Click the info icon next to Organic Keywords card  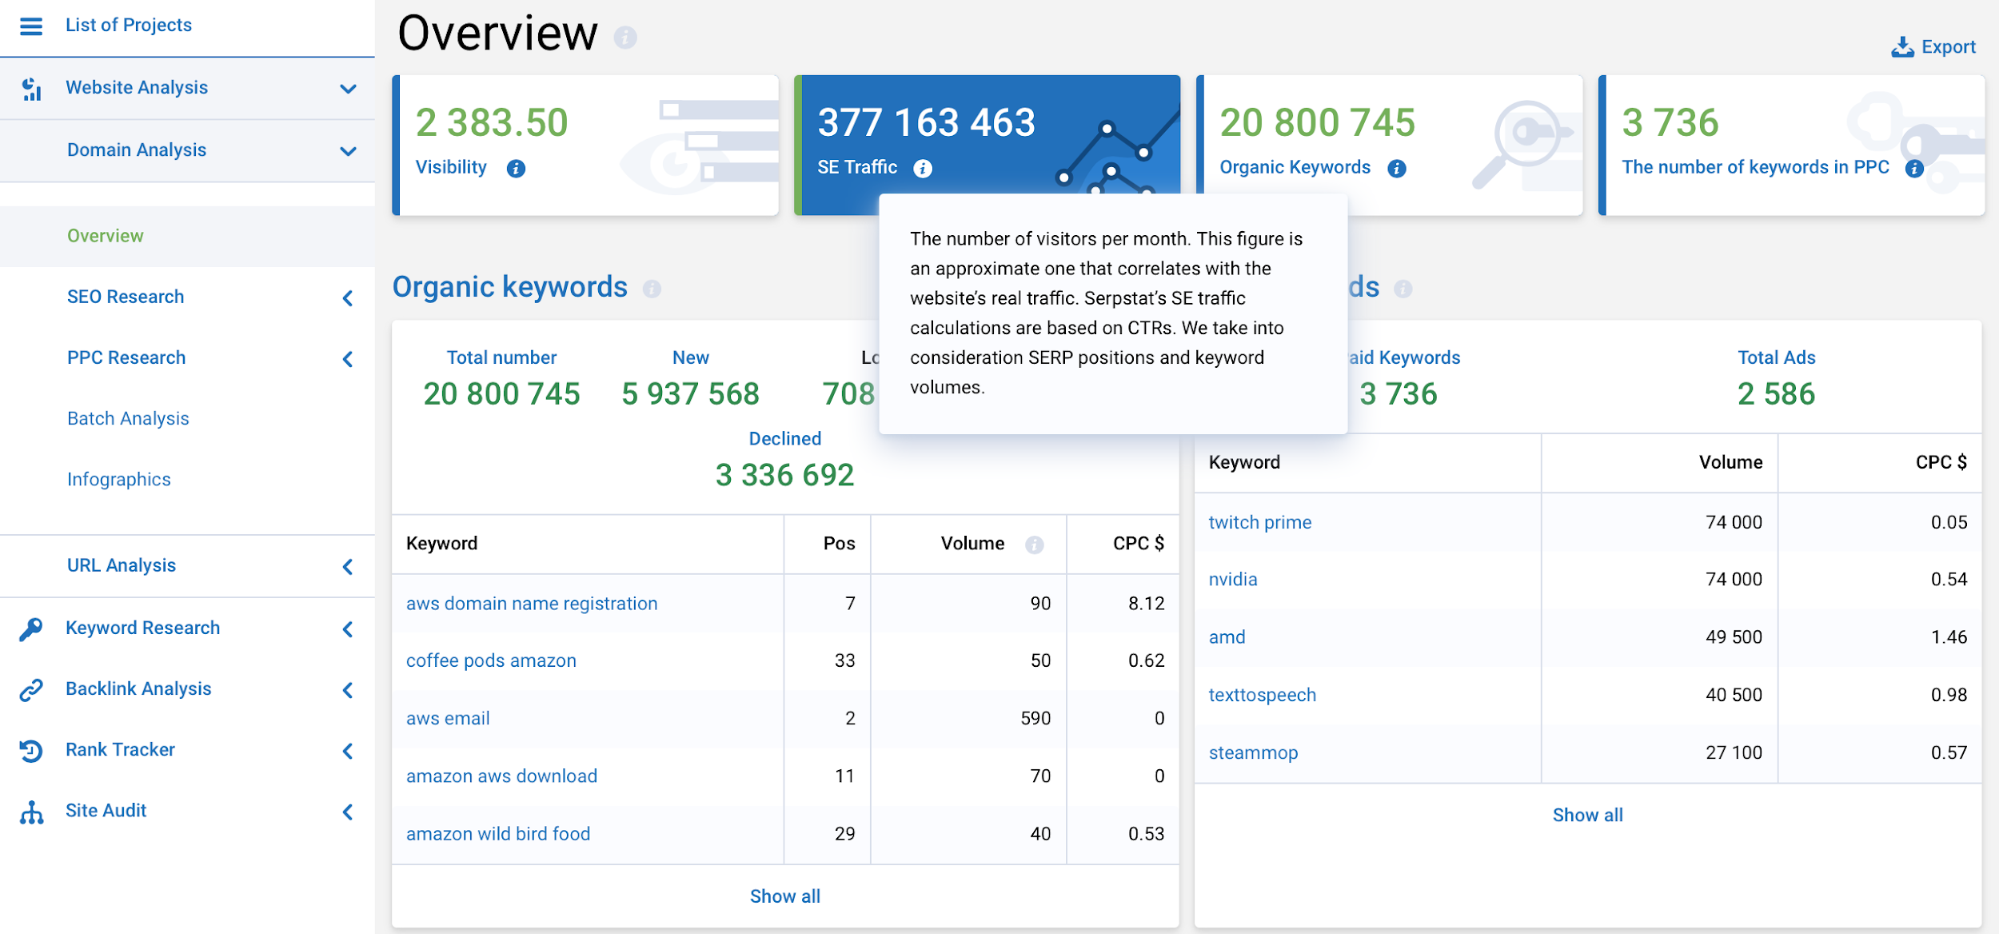(1397, 169)
